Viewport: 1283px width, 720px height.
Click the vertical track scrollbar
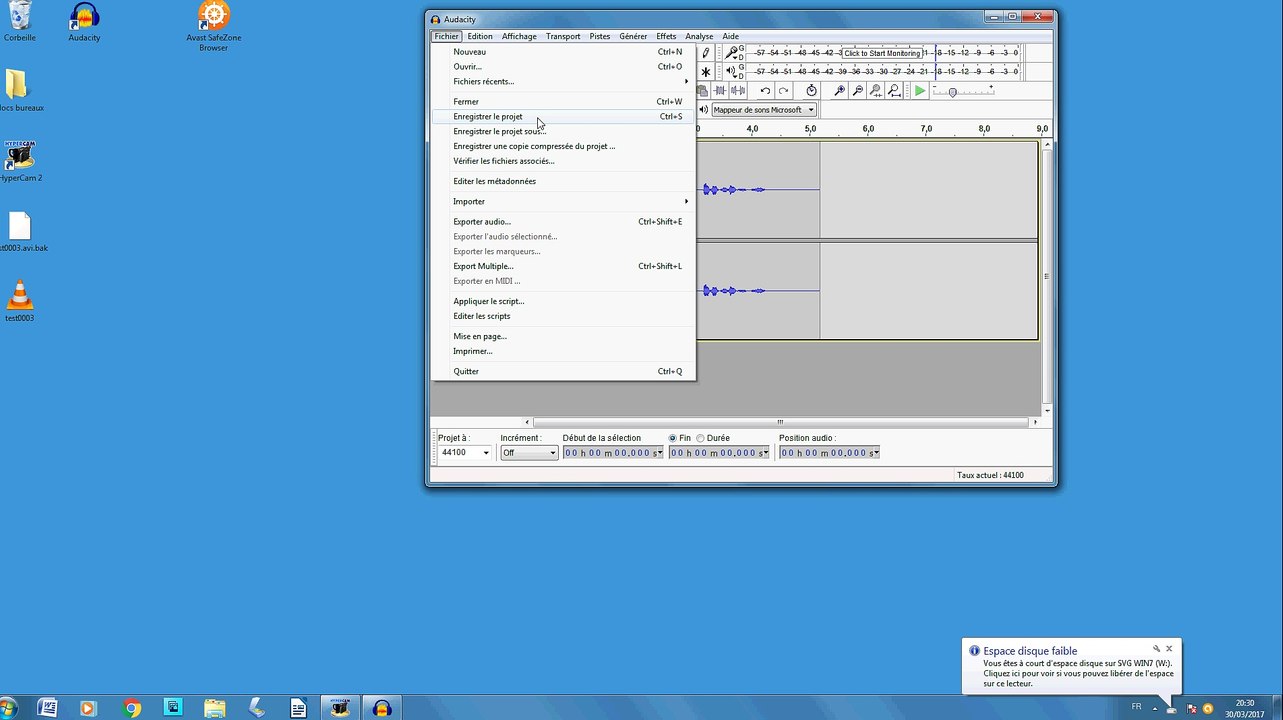(1047, 277)
